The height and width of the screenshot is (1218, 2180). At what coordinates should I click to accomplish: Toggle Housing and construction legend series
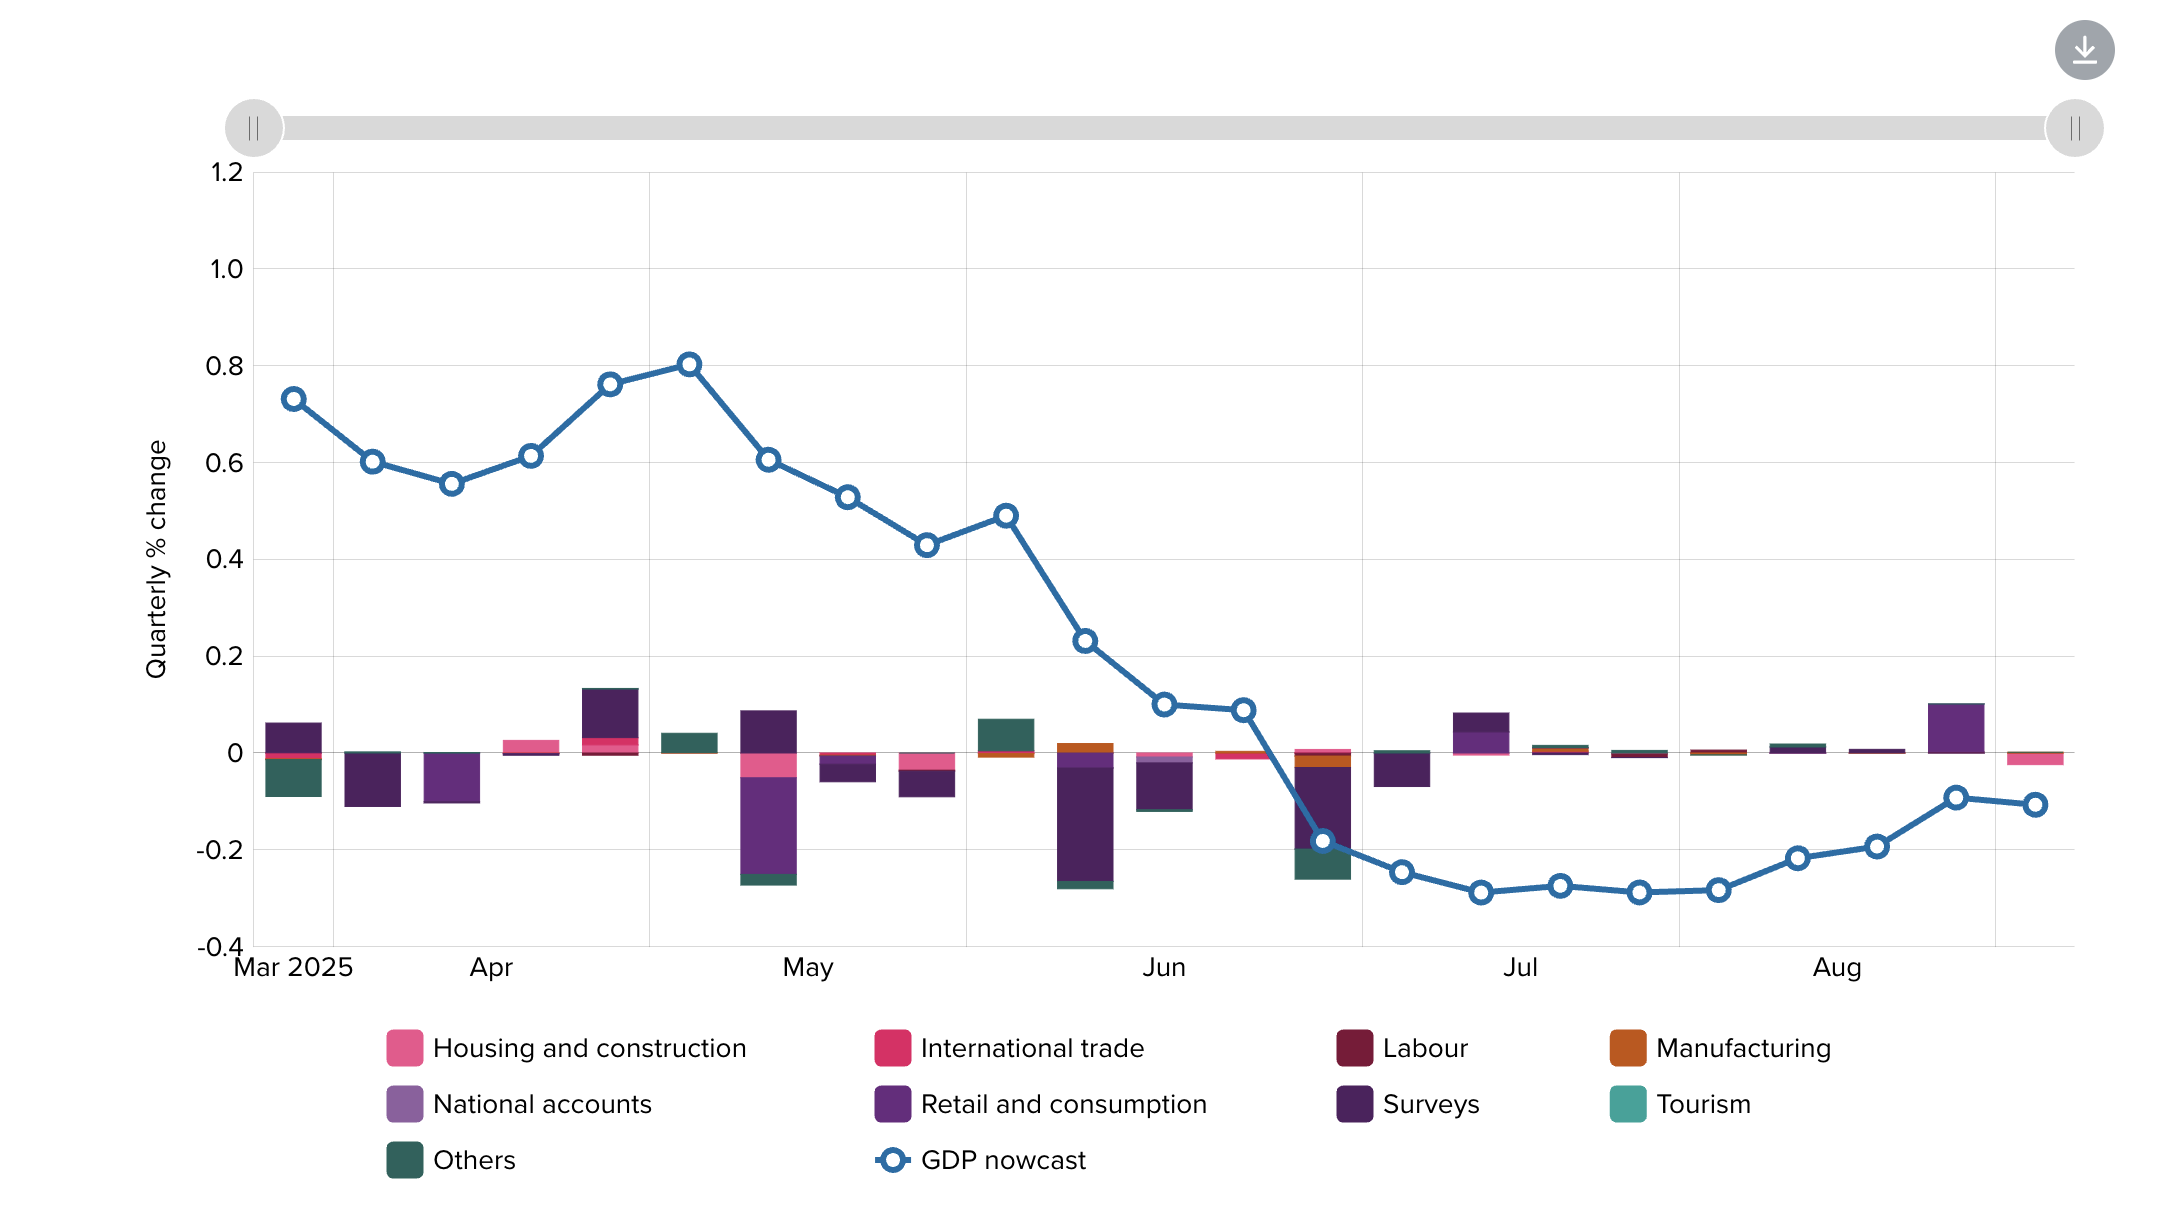[x=589, y=1048]
